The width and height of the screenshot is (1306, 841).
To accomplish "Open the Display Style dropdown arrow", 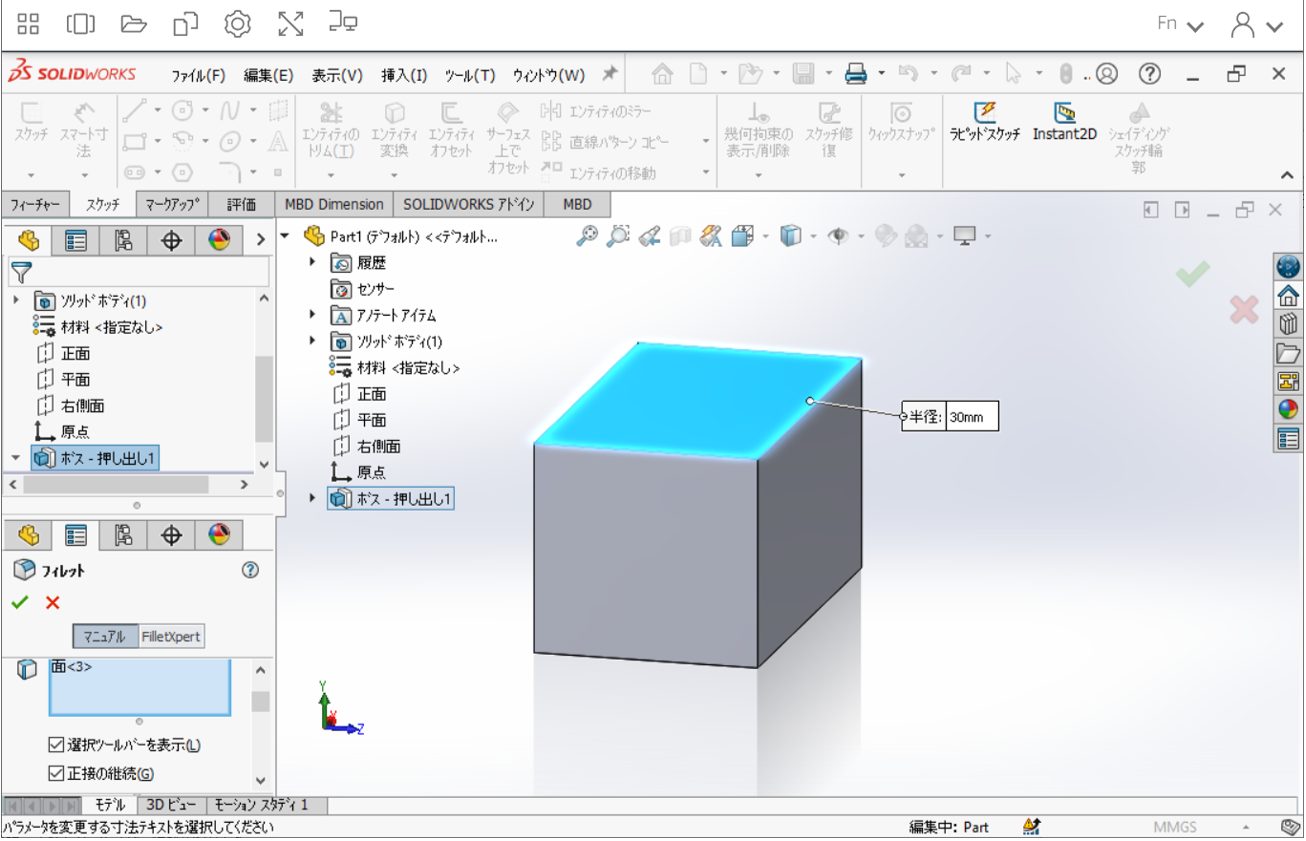I will tap(813, 234).
